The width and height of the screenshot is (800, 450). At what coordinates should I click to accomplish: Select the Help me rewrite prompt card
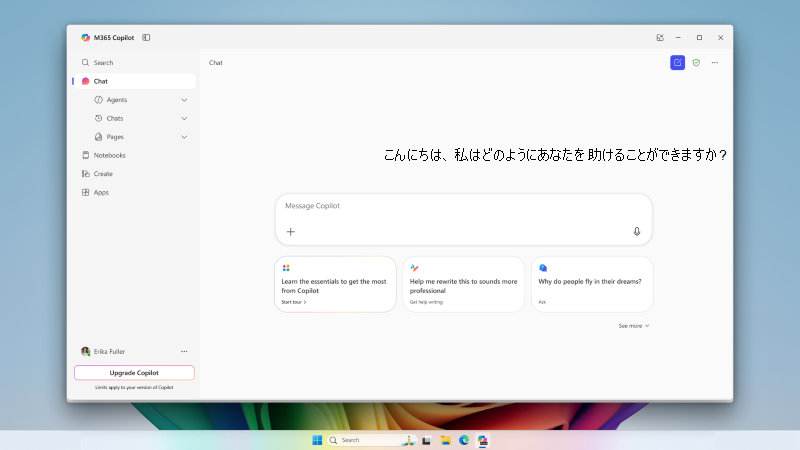tap(463, 284)
